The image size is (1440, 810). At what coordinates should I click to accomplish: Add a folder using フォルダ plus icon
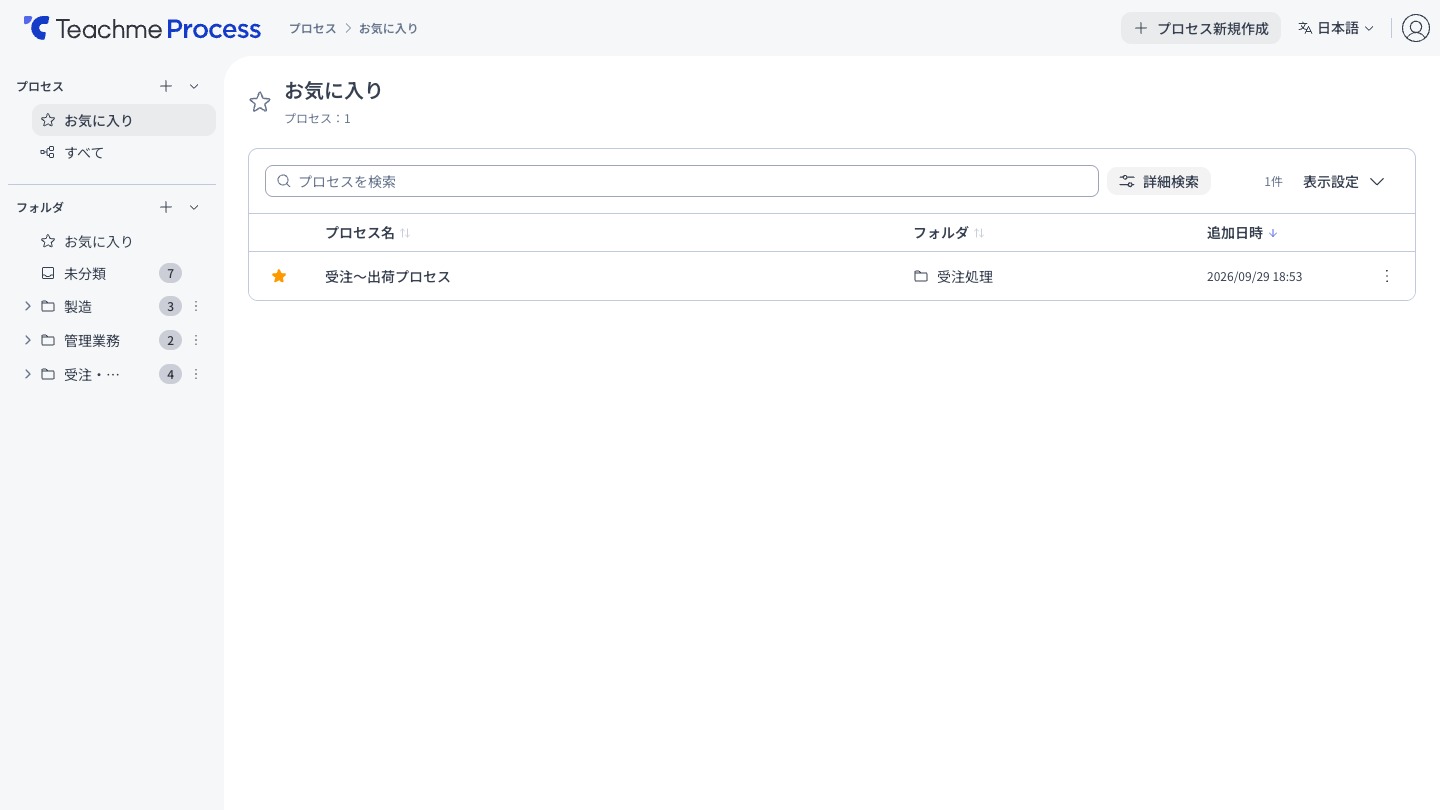(x=166, y=207)
